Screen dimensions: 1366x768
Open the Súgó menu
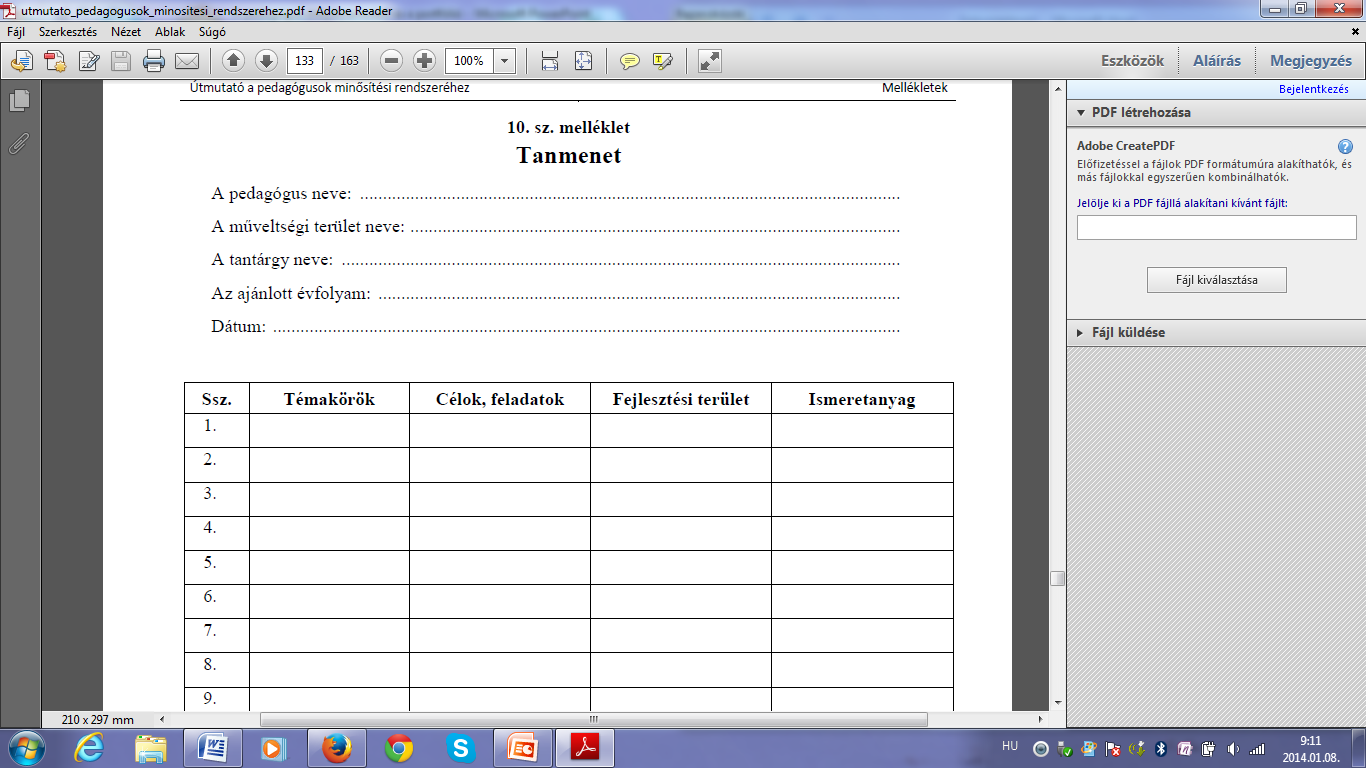tap(212, 32)
